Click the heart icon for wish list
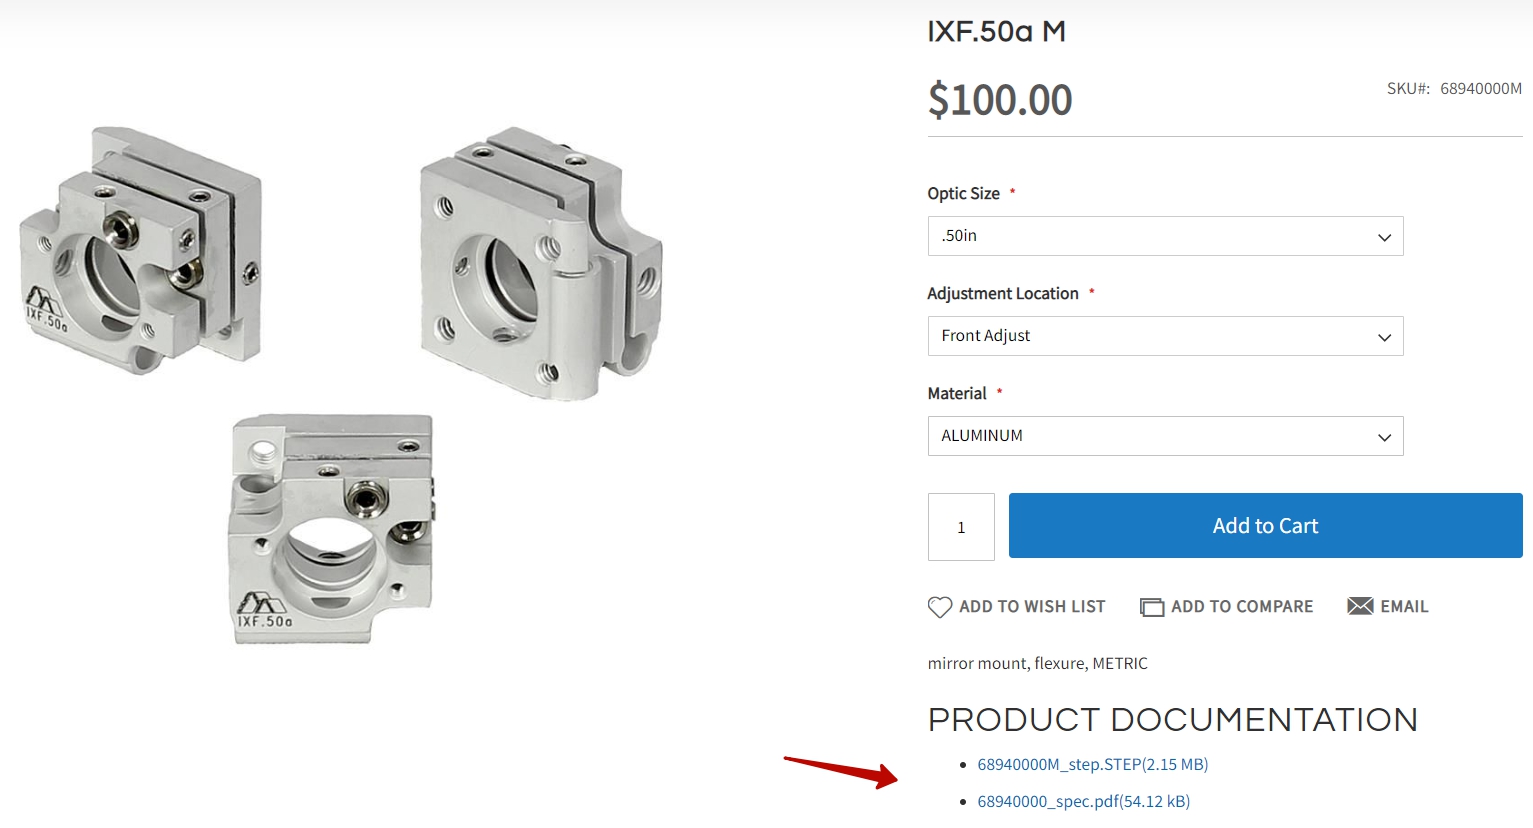The height and width of the screenshot is (828, 1533). tap(939, 607)
